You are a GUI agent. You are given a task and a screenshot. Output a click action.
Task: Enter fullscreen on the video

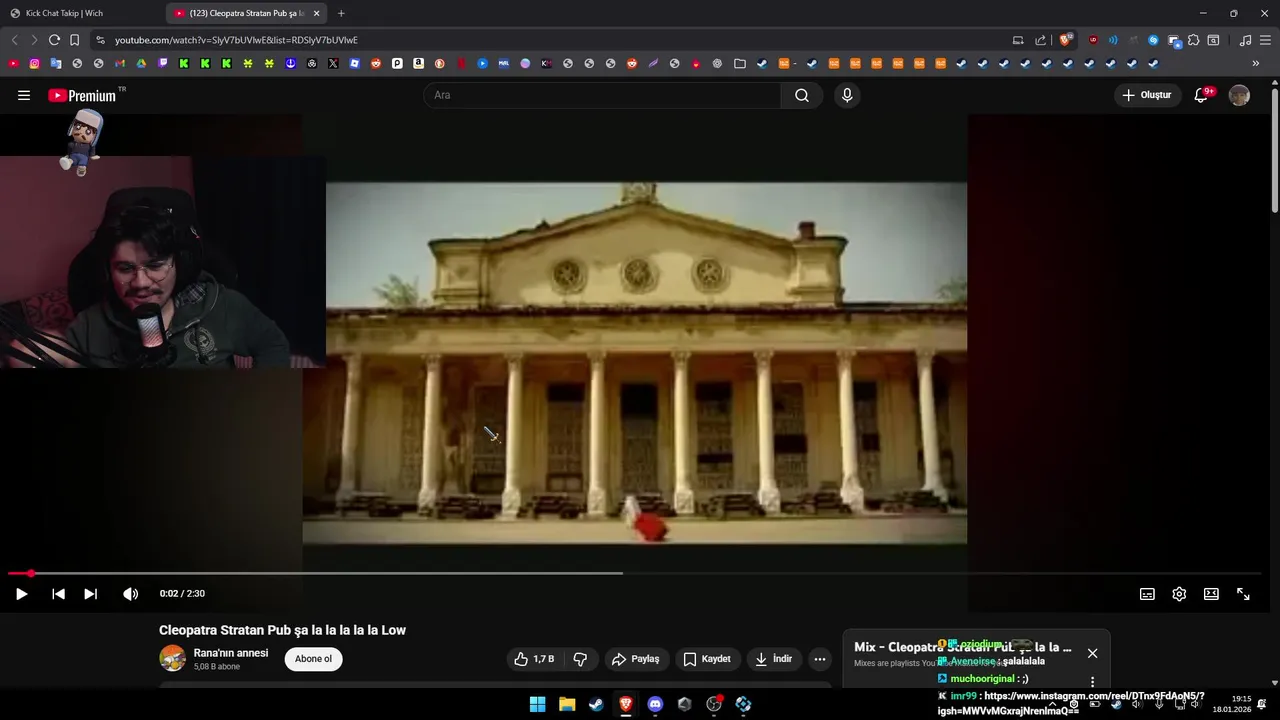1243,594
